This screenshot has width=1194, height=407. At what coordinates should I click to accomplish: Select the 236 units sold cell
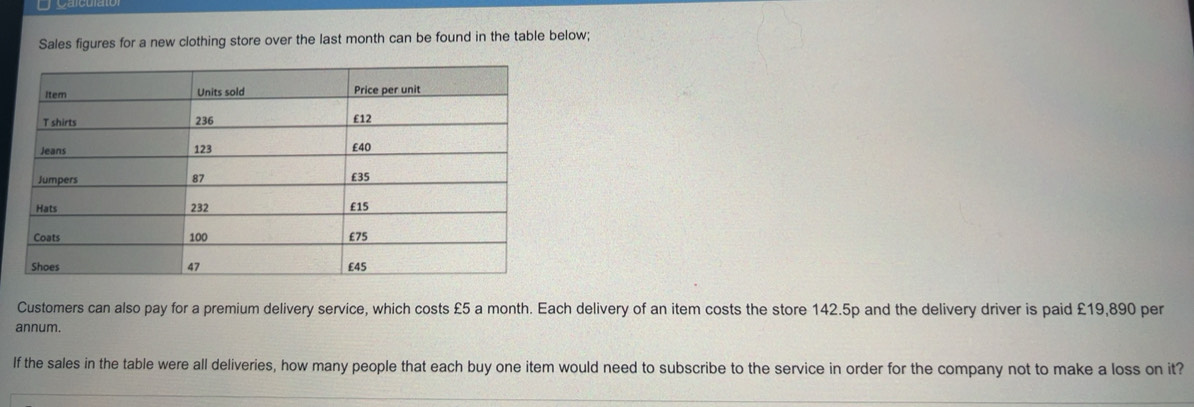point(203,120)
